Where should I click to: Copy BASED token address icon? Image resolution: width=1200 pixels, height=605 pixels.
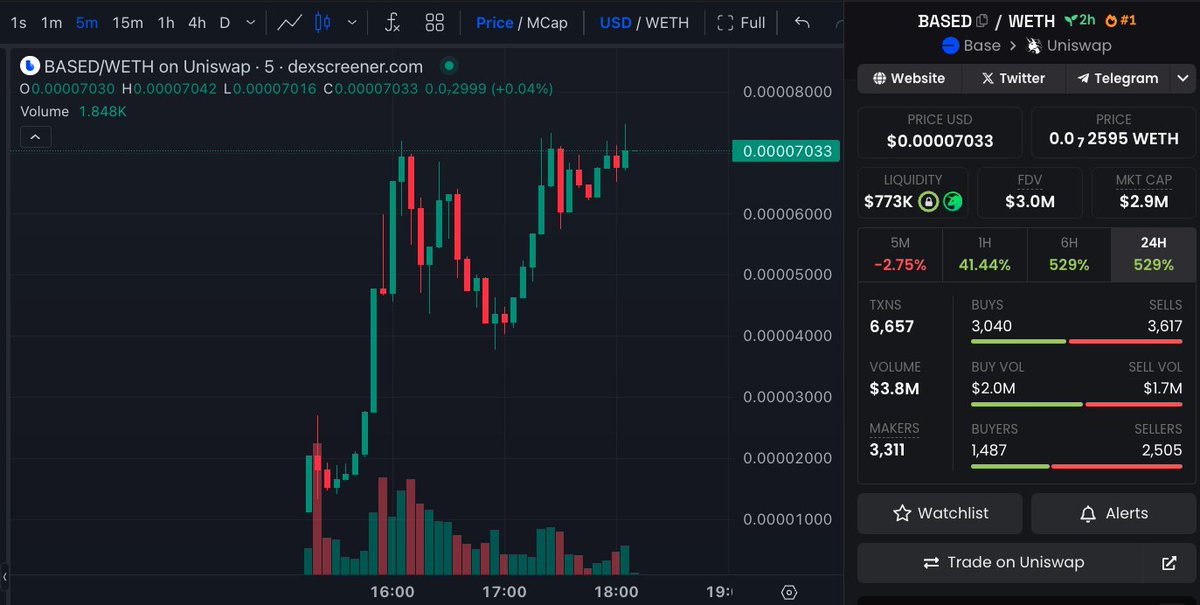982,20
